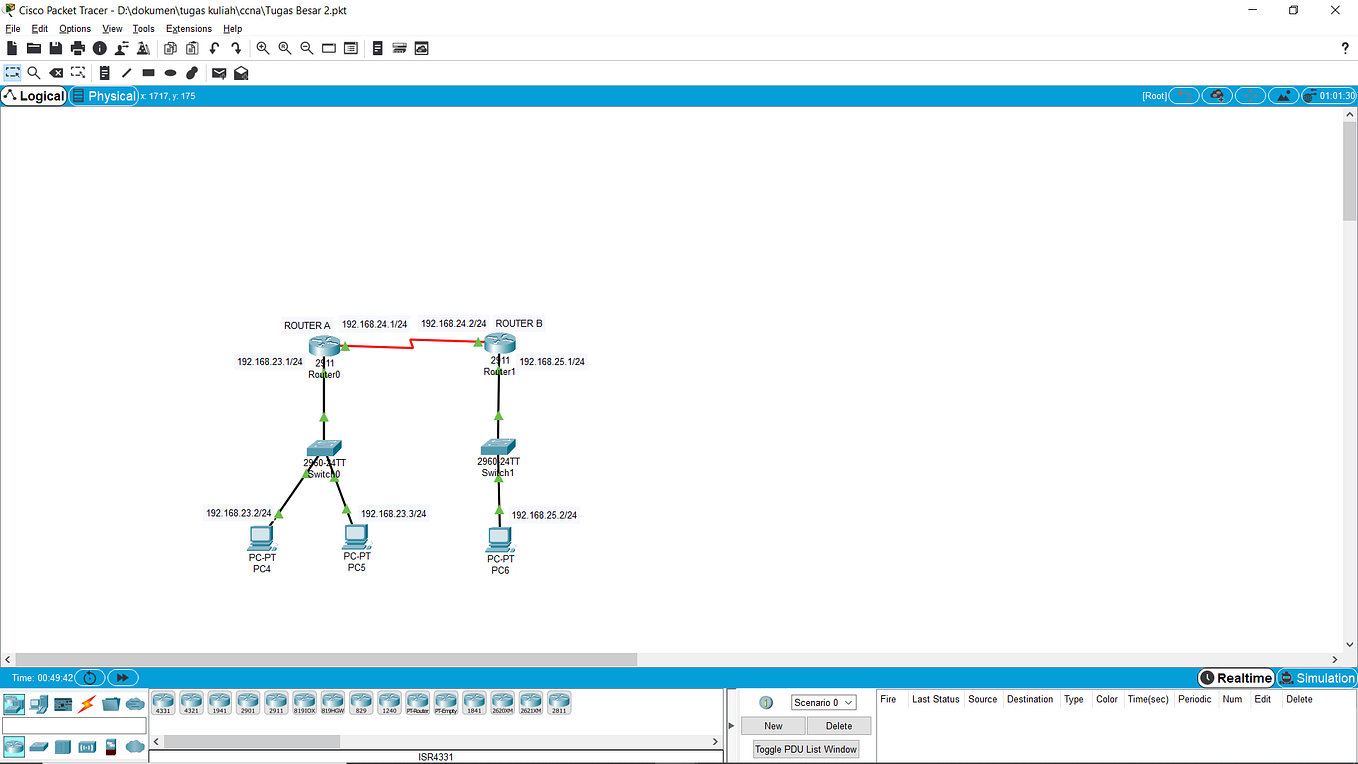Pick the Place Note tool
This screenshot has height=764, width=1358.
point(104,73)
